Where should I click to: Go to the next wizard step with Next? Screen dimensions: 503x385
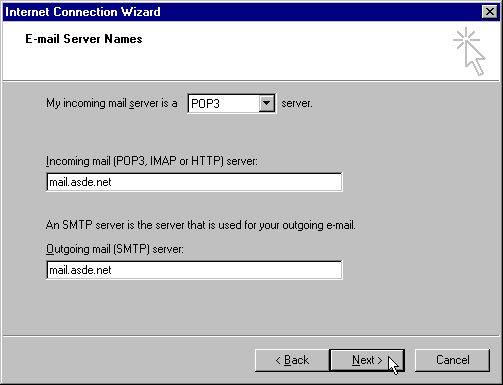[x=367, y=360]
